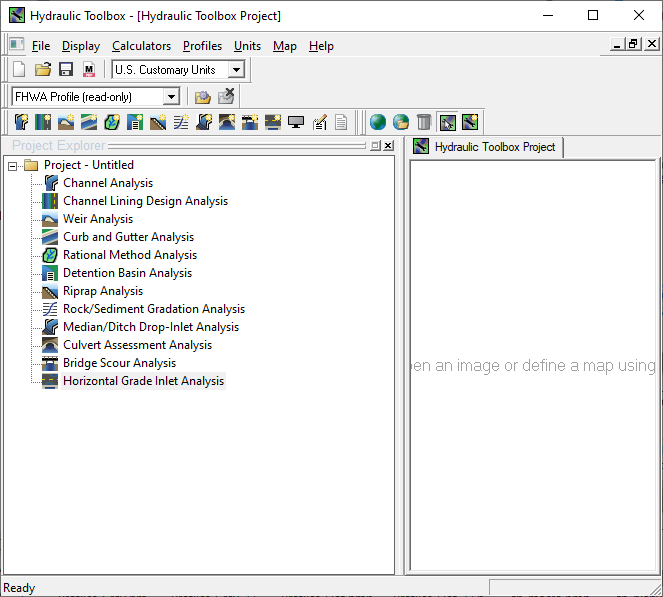Create new Detention Basin calculator from toolbar
The width and height of the screenshot is (663, 597).
click(135, 122)
